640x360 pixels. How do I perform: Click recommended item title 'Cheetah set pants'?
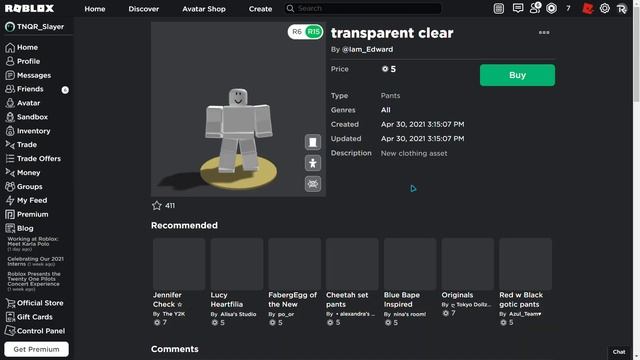(347, 300)
